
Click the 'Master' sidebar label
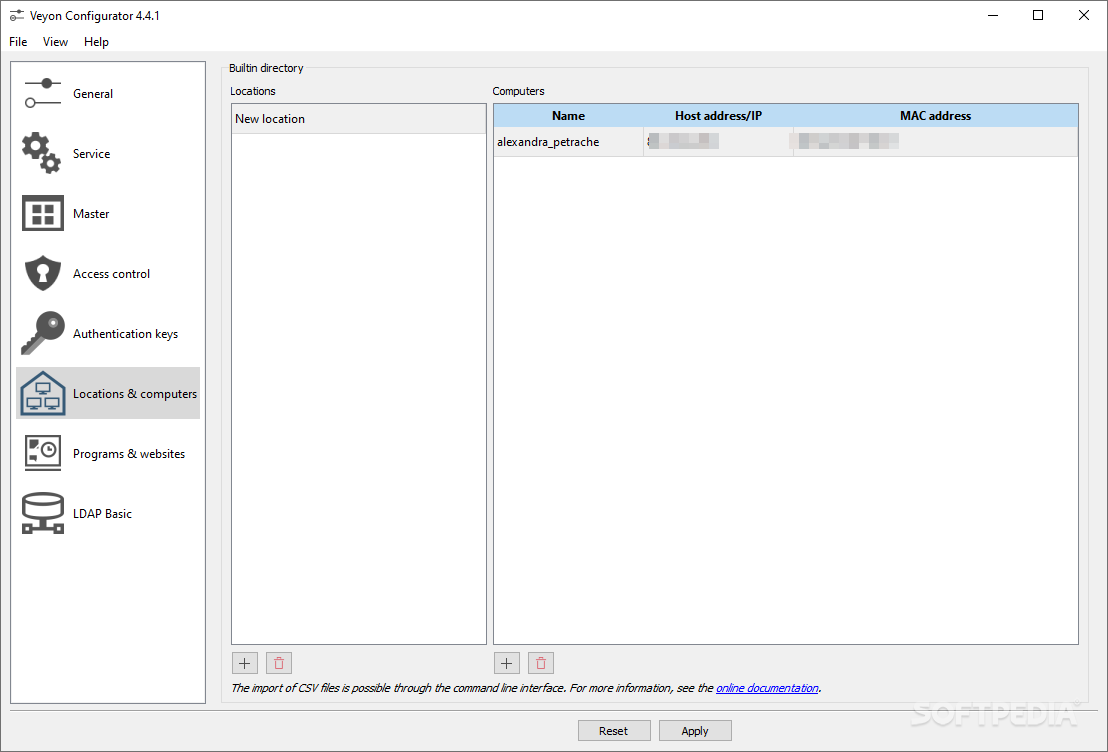pyautogui.click(x=90, y=214)
